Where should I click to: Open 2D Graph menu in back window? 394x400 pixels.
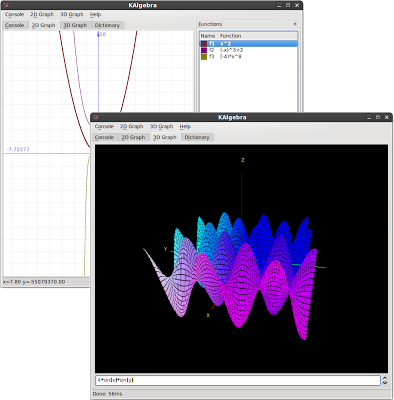[42, 14]
